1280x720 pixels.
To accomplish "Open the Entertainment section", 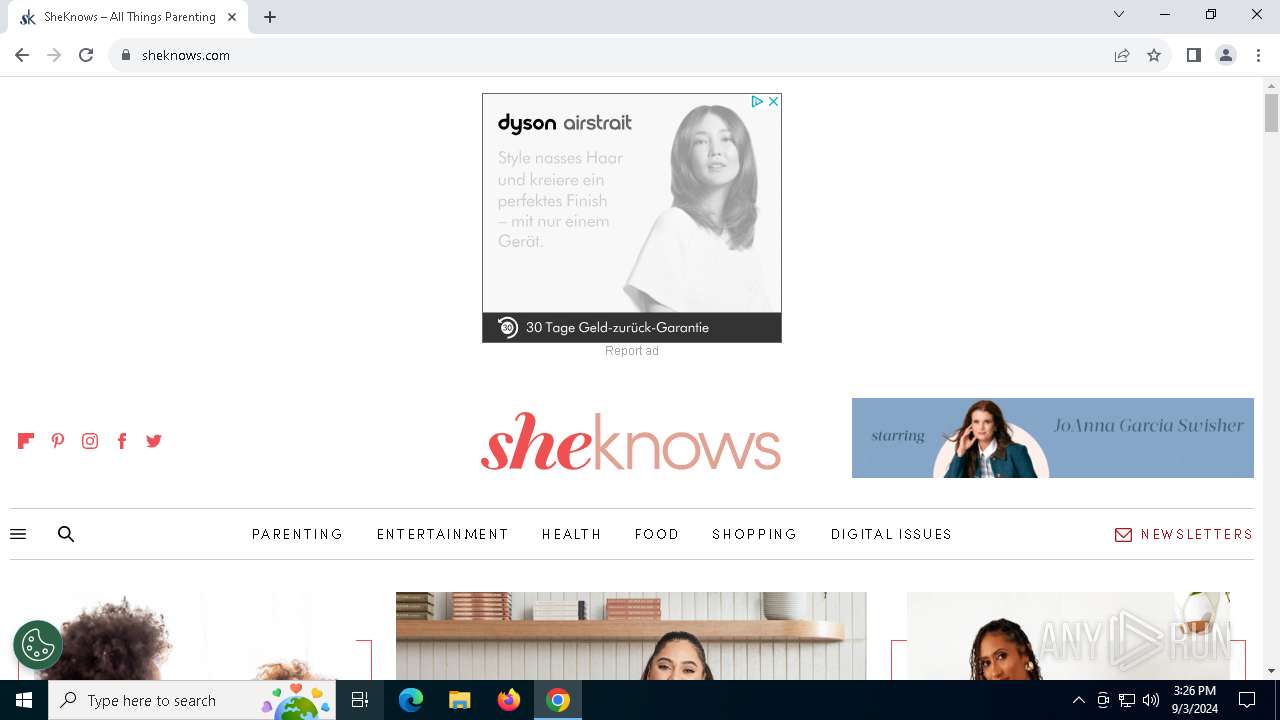I will pyautogui.click(x=443, y=534).
